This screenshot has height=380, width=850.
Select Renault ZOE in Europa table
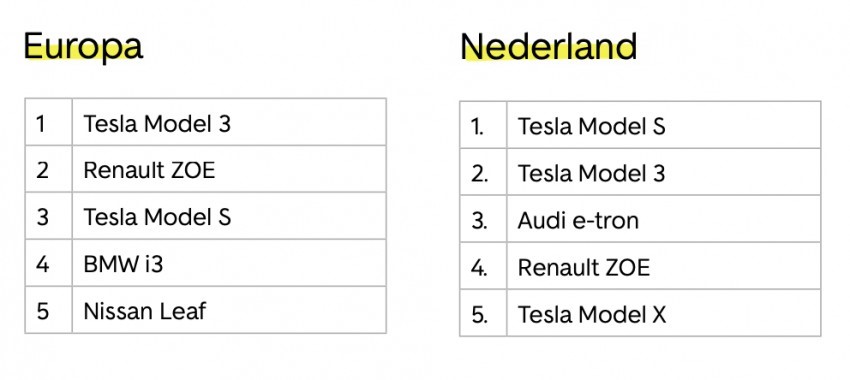(x=149, y=170)
